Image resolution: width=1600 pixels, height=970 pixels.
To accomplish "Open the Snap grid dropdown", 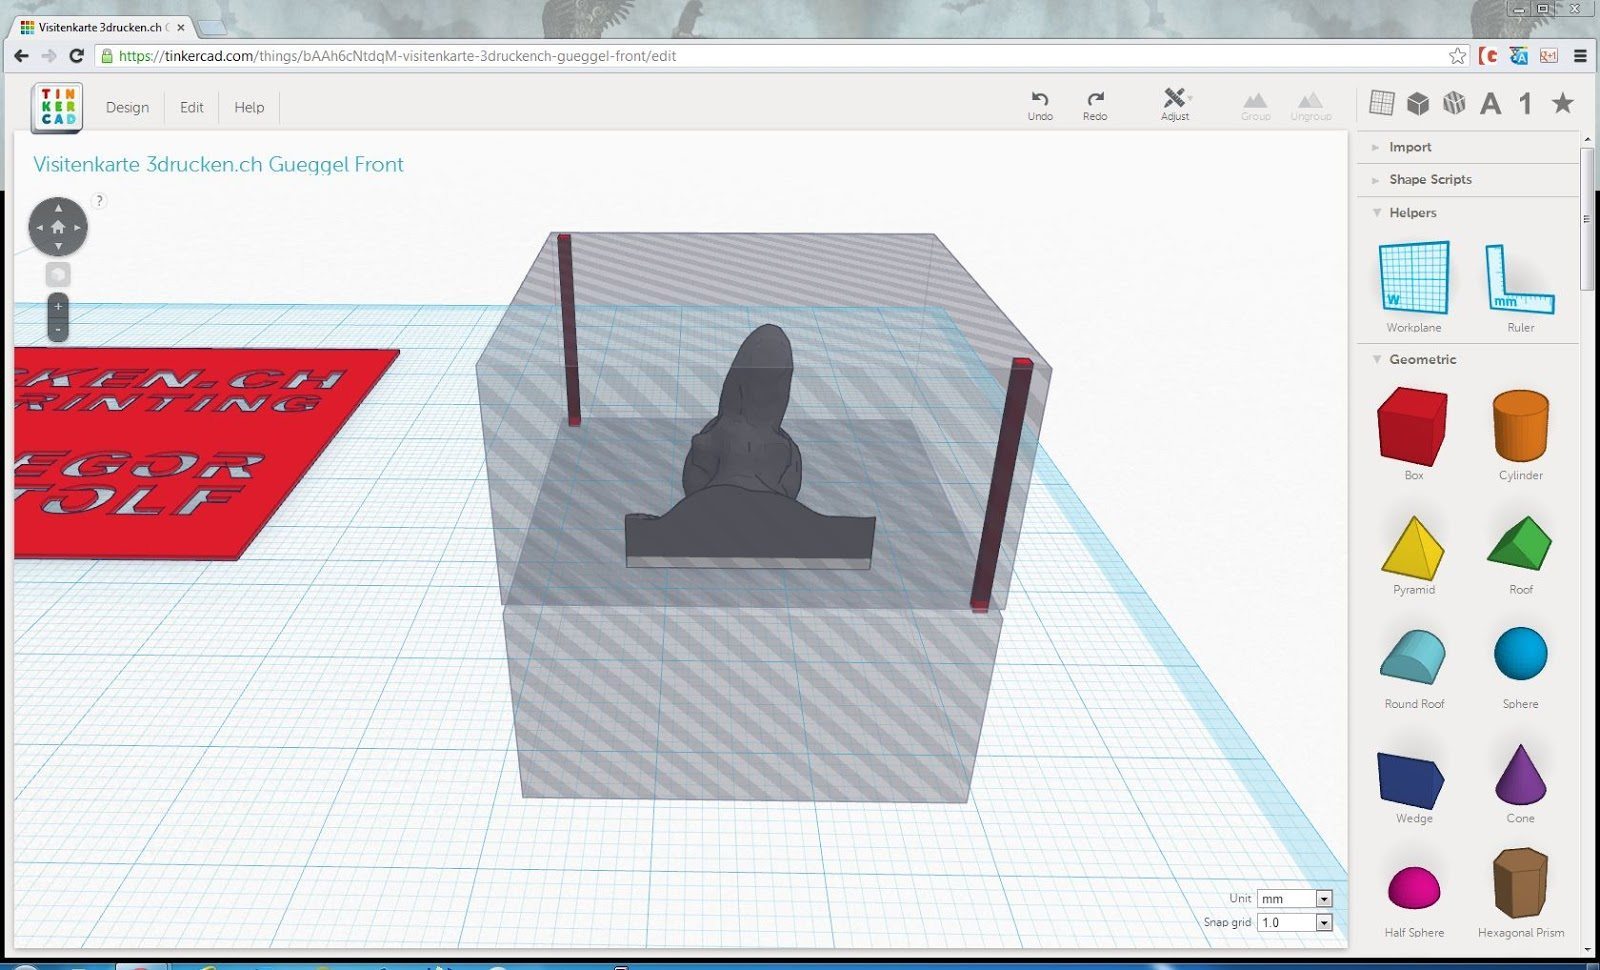I will (1294, 922).
